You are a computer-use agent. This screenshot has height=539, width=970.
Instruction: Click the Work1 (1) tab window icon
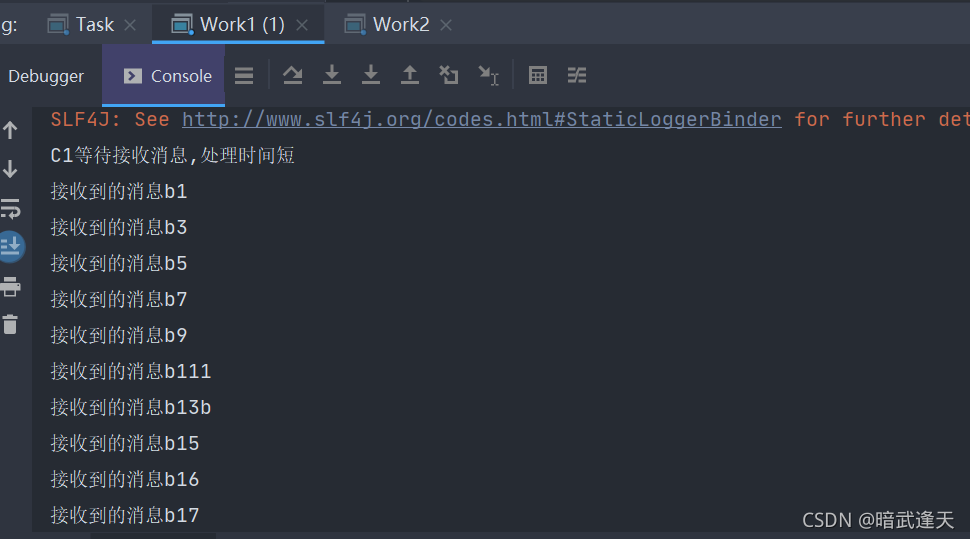point(182,25)
